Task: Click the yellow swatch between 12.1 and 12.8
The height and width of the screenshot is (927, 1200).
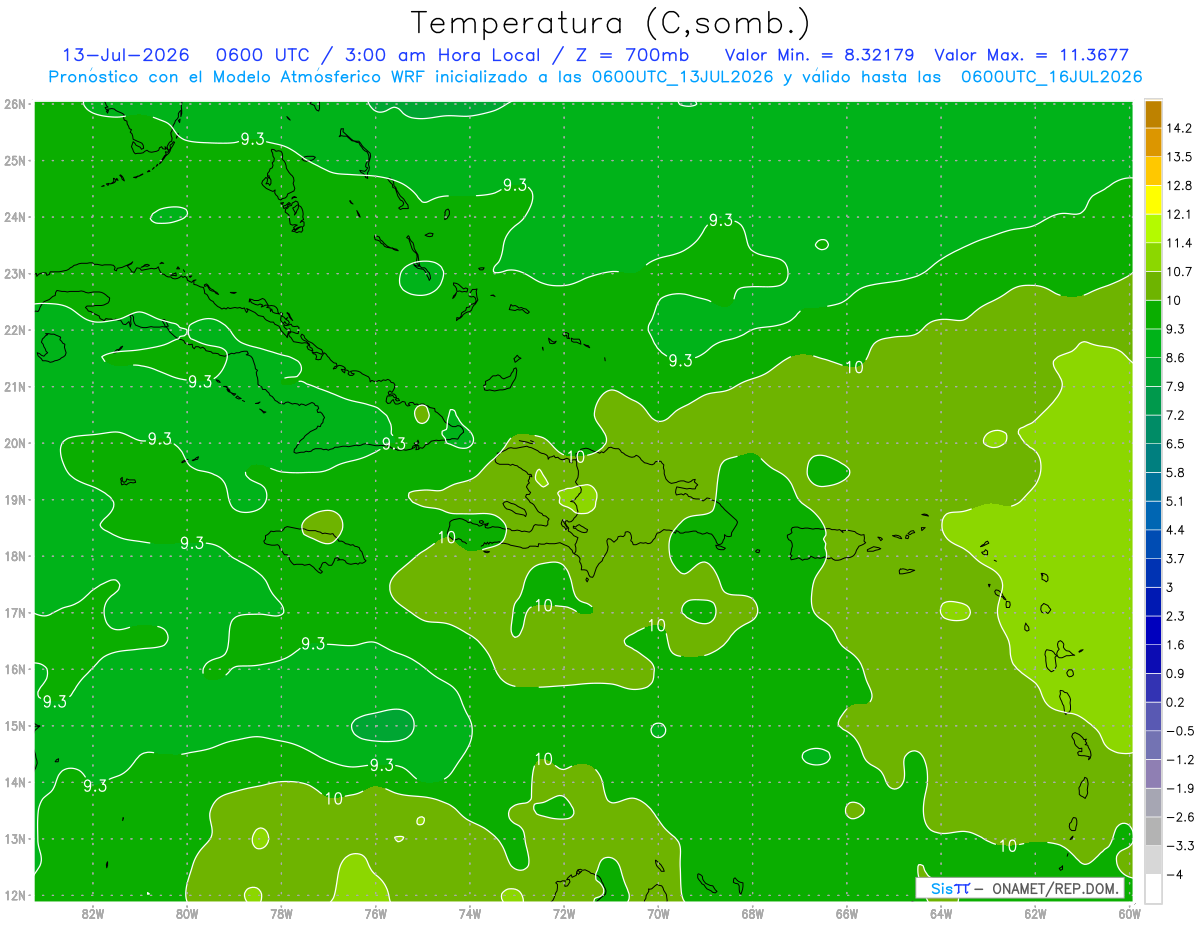Action: pos(1153,200)
